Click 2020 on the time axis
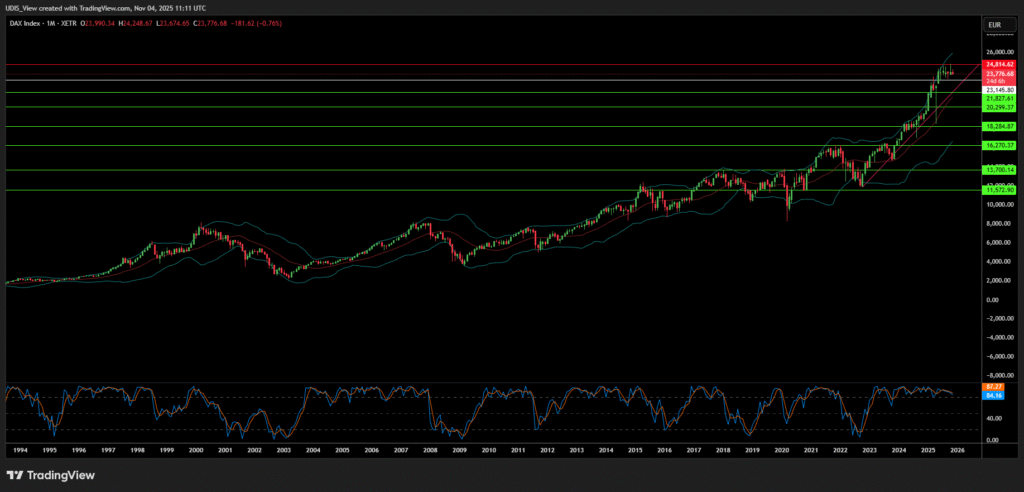The image size is (1024, 492). [x=781, y=452]
